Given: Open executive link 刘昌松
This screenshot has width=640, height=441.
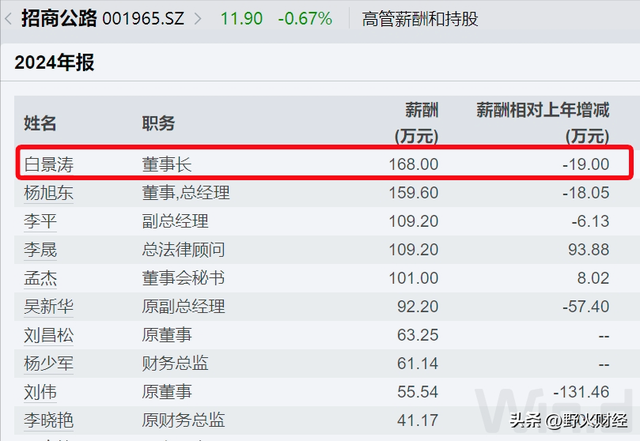Looking at the screenshot, I should pyautogui.click(x=49, y=335).
